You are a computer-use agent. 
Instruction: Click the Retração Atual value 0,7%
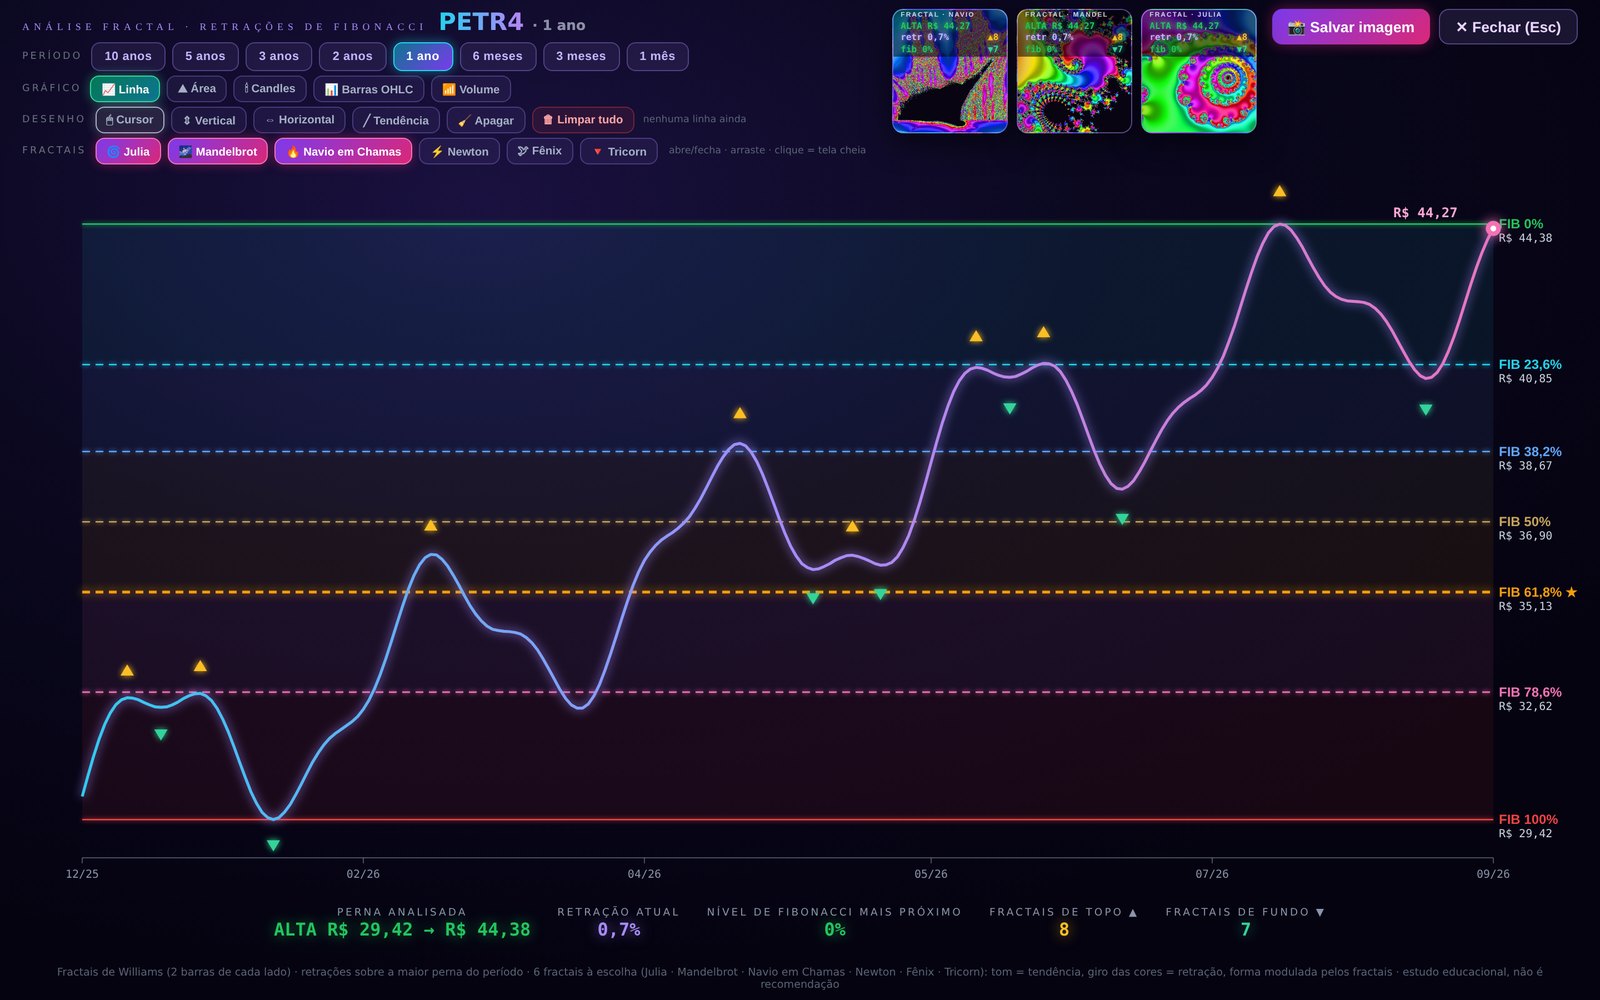(618, 930)
